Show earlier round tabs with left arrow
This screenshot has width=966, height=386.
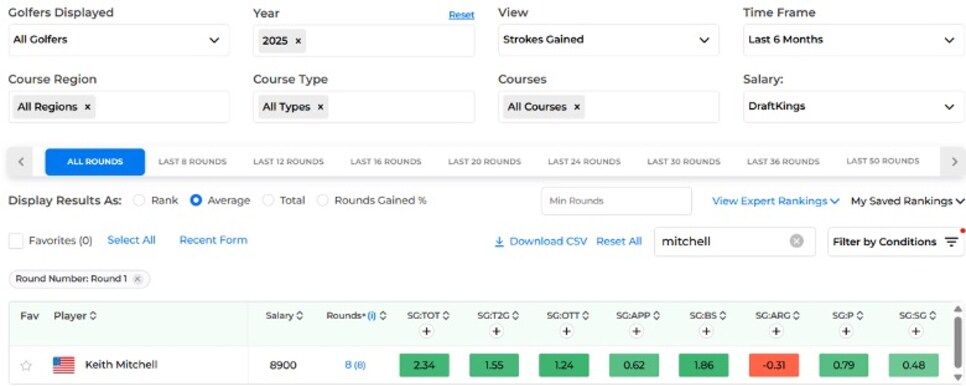click(21, 162)
